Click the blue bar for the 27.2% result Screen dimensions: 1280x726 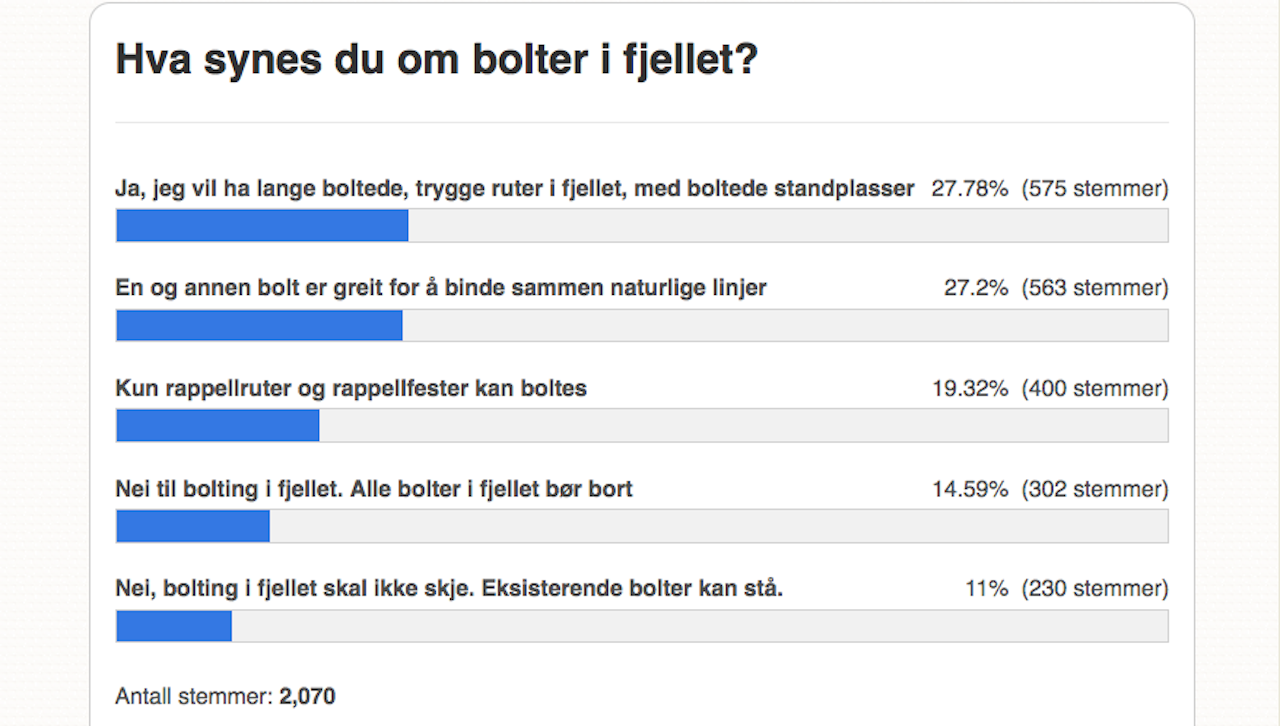point(259,325)
